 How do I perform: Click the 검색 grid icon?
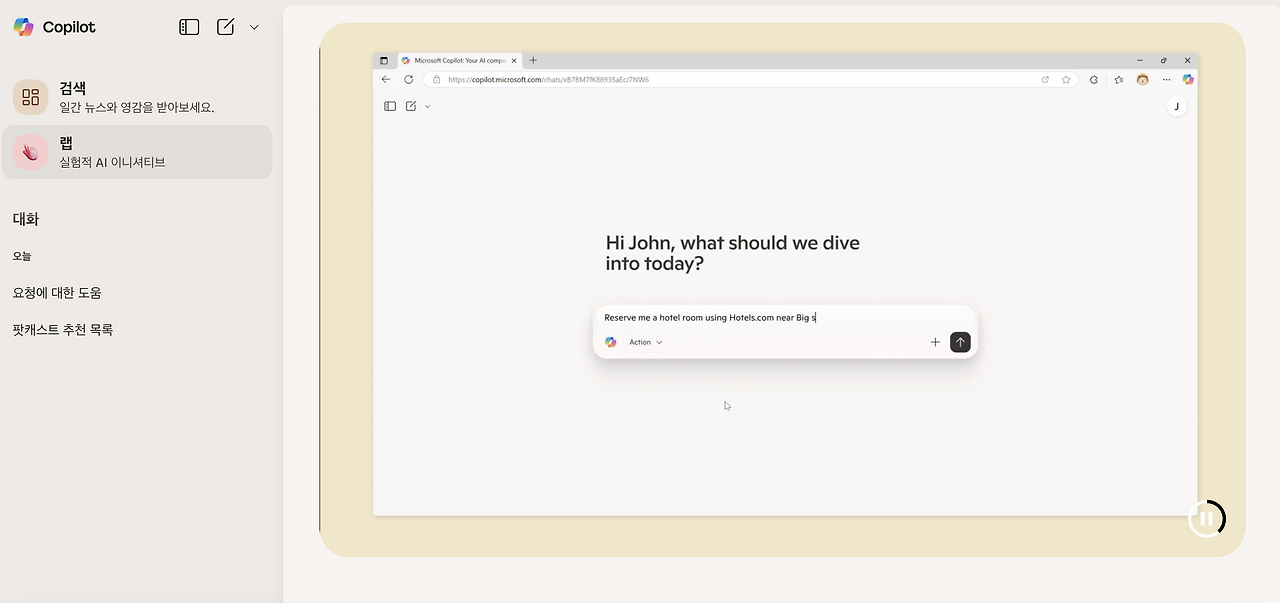point(30,97)
